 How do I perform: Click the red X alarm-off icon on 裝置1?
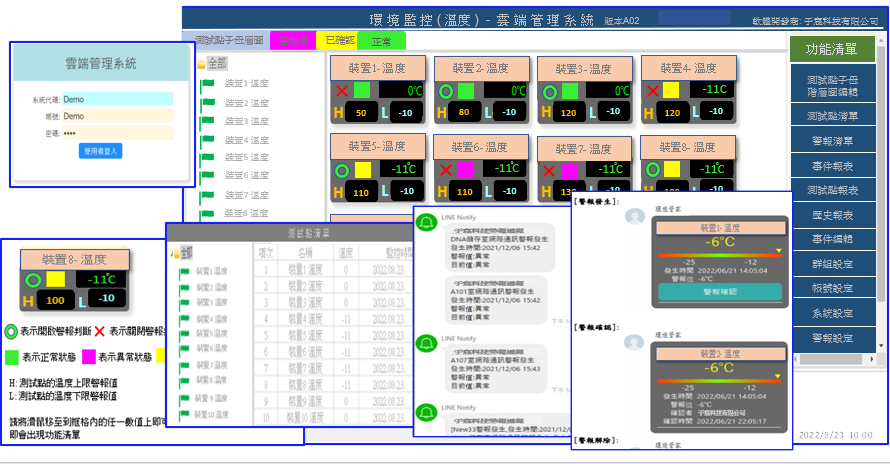click(342, 91)
